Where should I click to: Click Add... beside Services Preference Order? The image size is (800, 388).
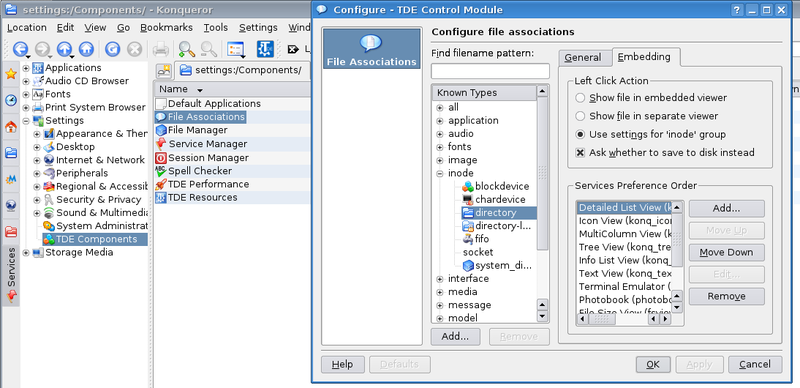(x=727, y=208)
